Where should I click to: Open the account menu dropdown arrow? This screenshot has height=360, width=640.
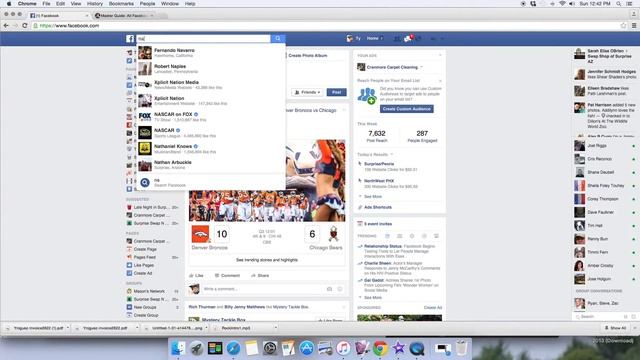(442, 39)
